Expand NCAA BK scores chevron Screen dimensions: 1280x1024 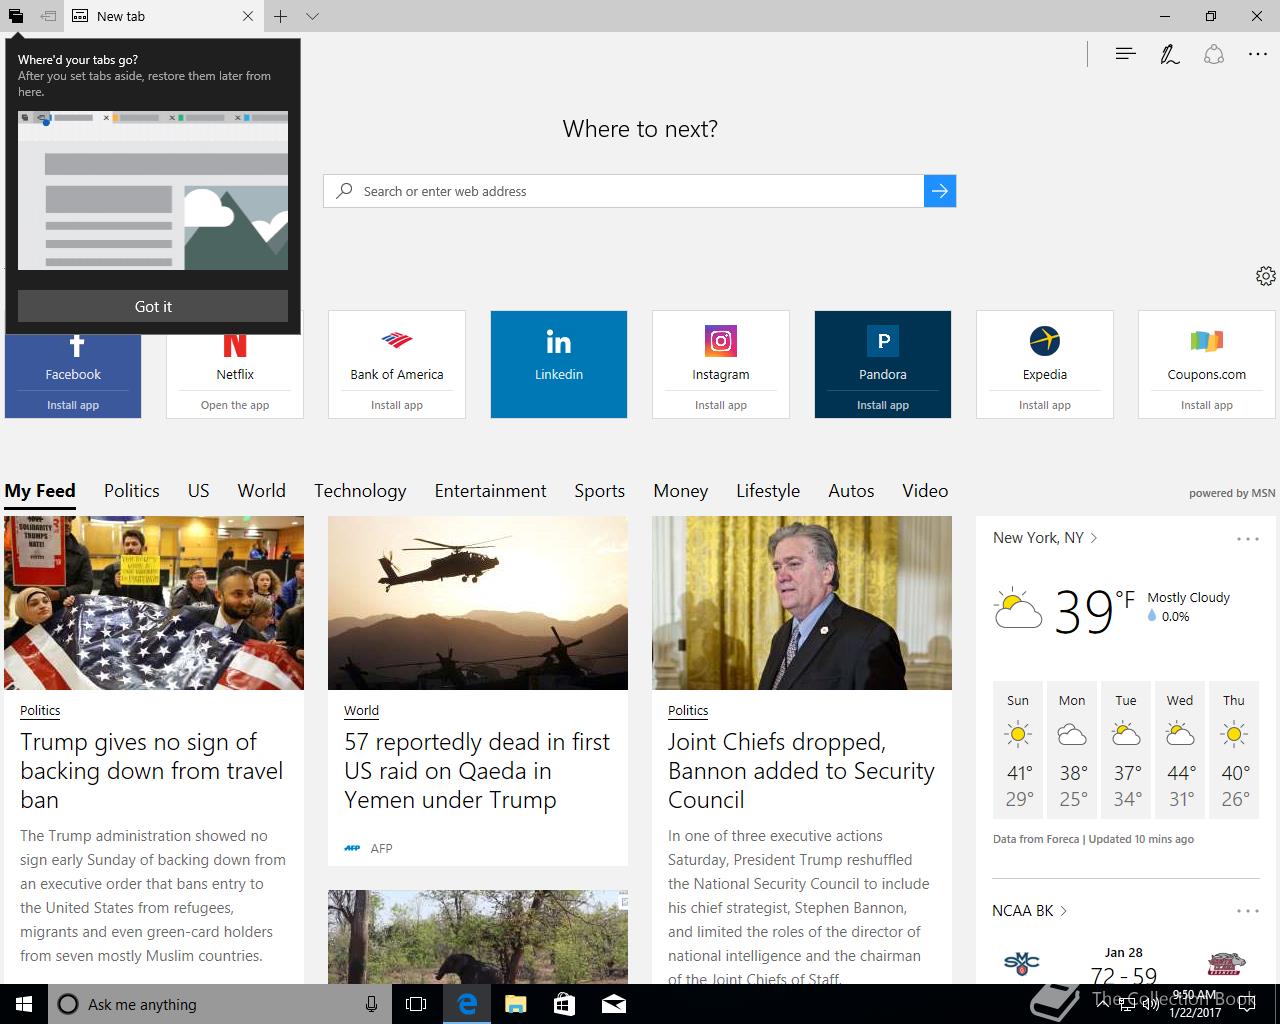click(1064, 911)
